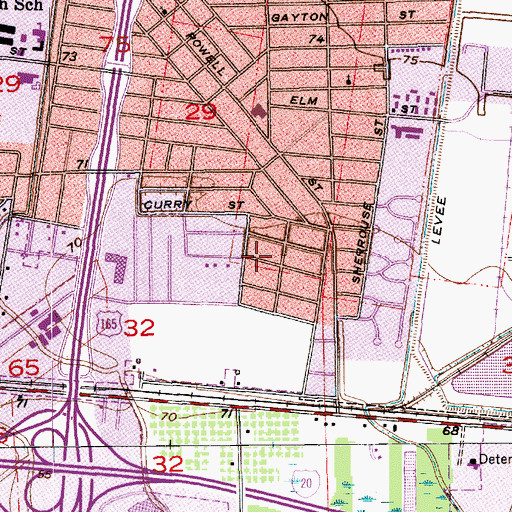The image size is (512, 512).
Task: Click the CURRY street label
Action: tap(168, 205)
